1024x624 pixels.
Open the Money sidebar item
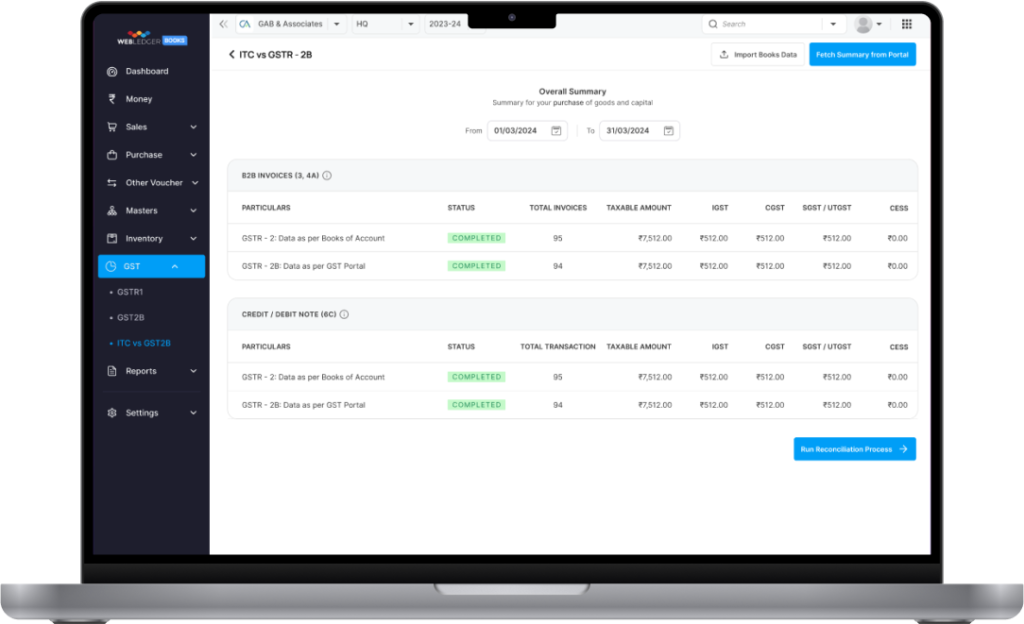click(x=139, y=99)
